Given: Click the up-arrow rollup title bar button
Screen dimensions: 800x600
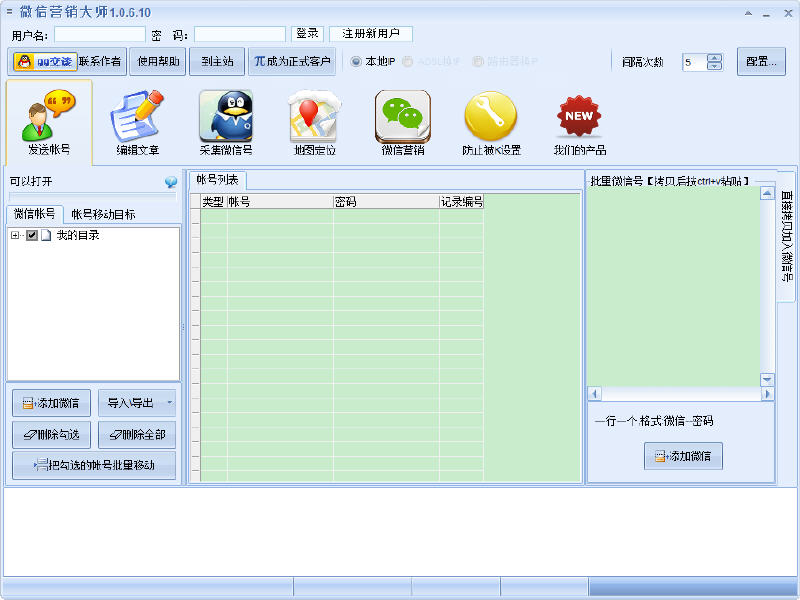Looking at the screenshot, I should point(748,13).
